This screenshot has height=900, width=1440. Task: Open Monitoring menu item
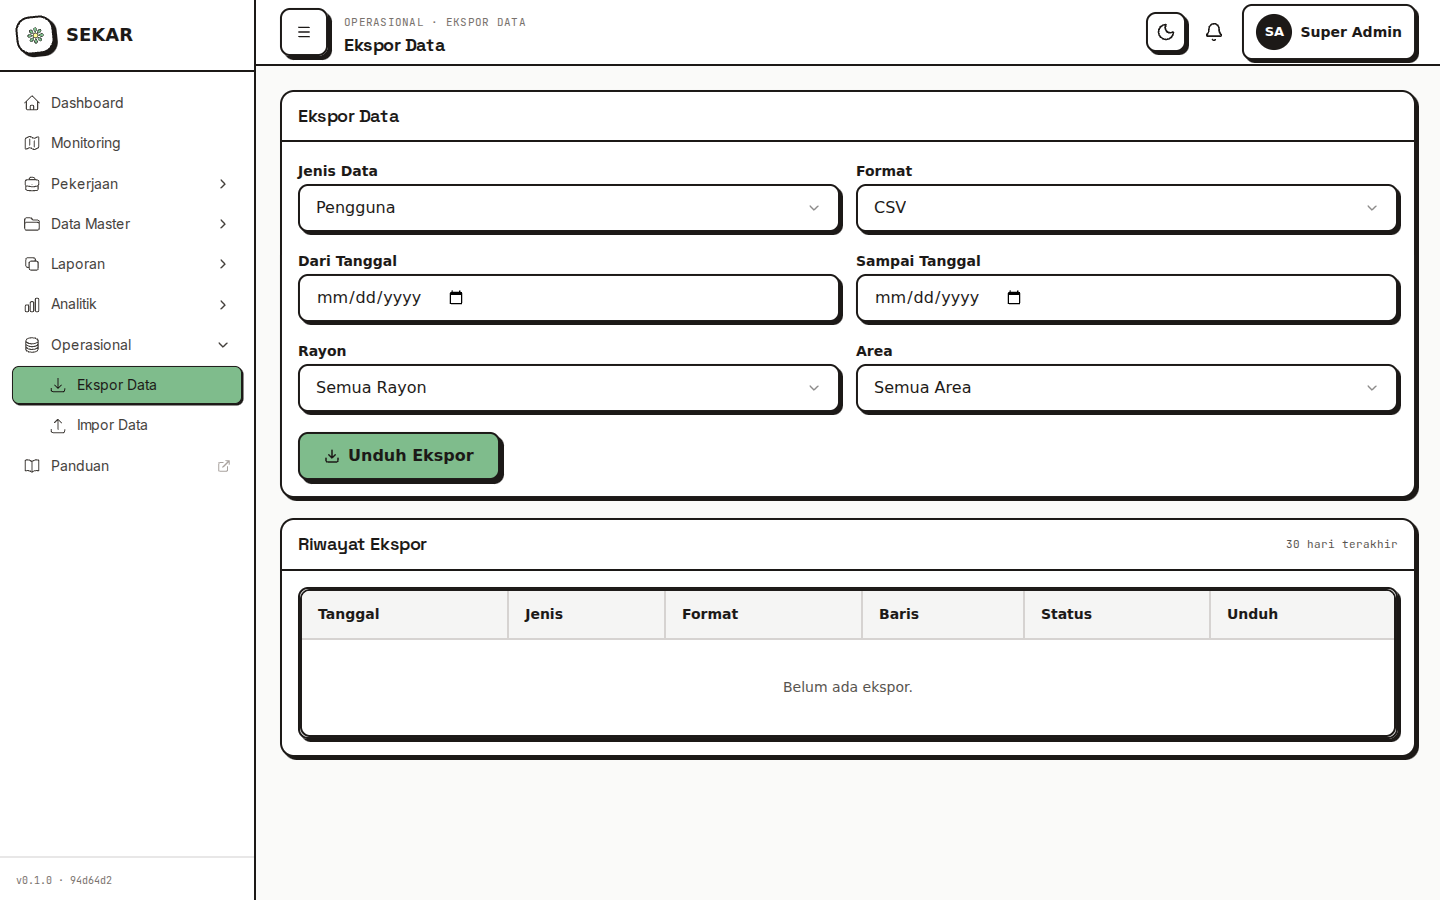(127, 143)
